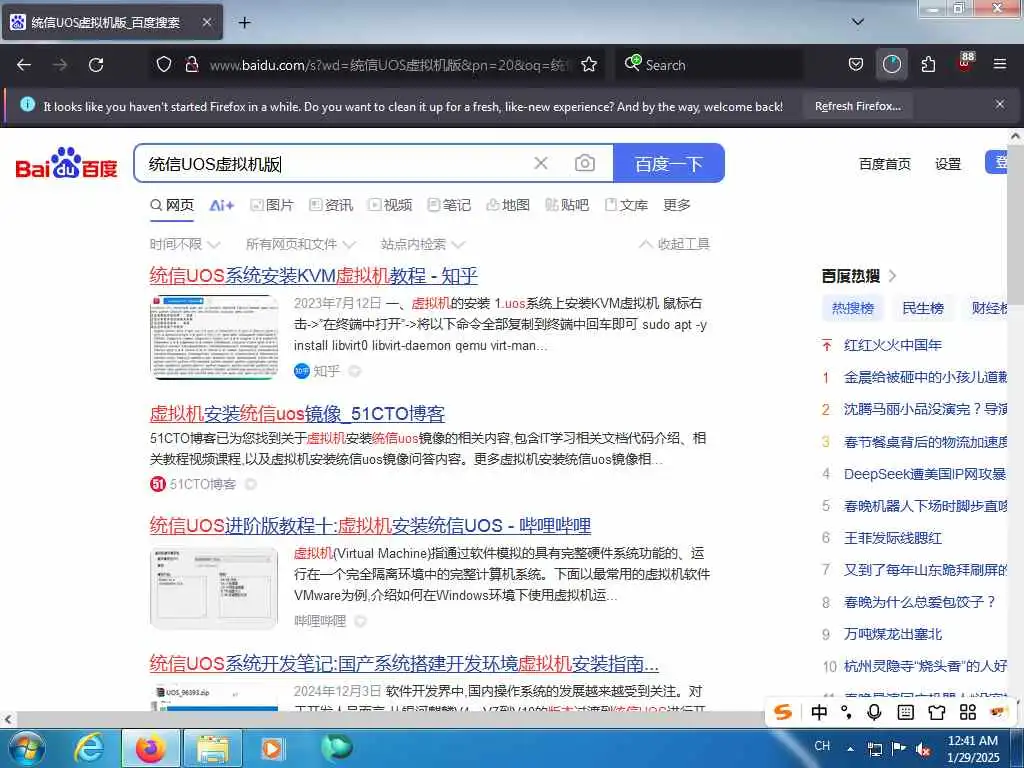The image size is (1024, 768).
Task: Switch to the Ai+ tab
Action: click(221, 205)
